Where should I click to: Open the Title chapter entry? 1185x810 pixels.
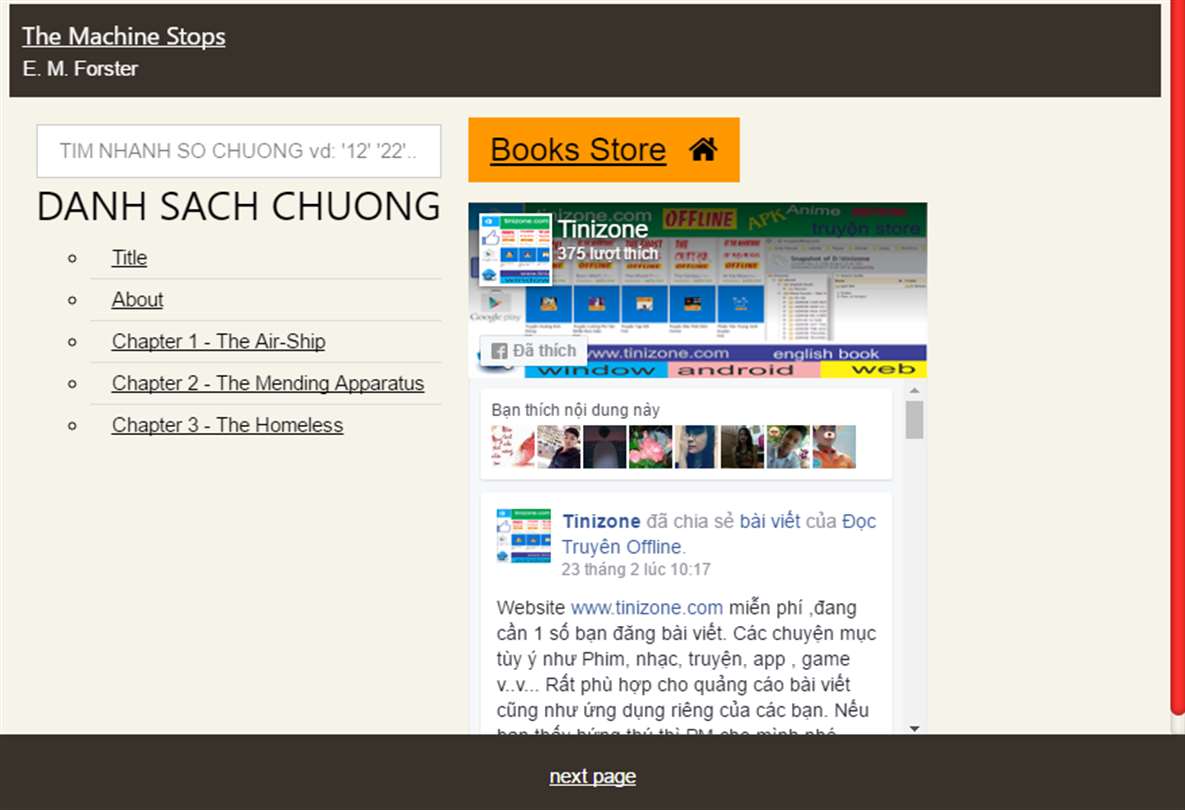[x=129, y=258]
